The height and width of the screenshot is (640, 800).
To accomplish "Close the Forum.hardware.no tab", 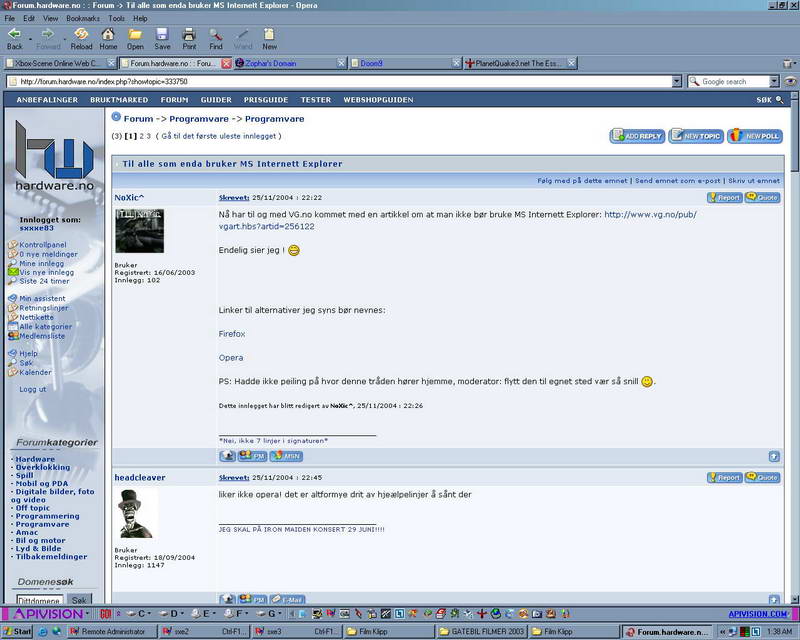I will [x=226, y=63].
